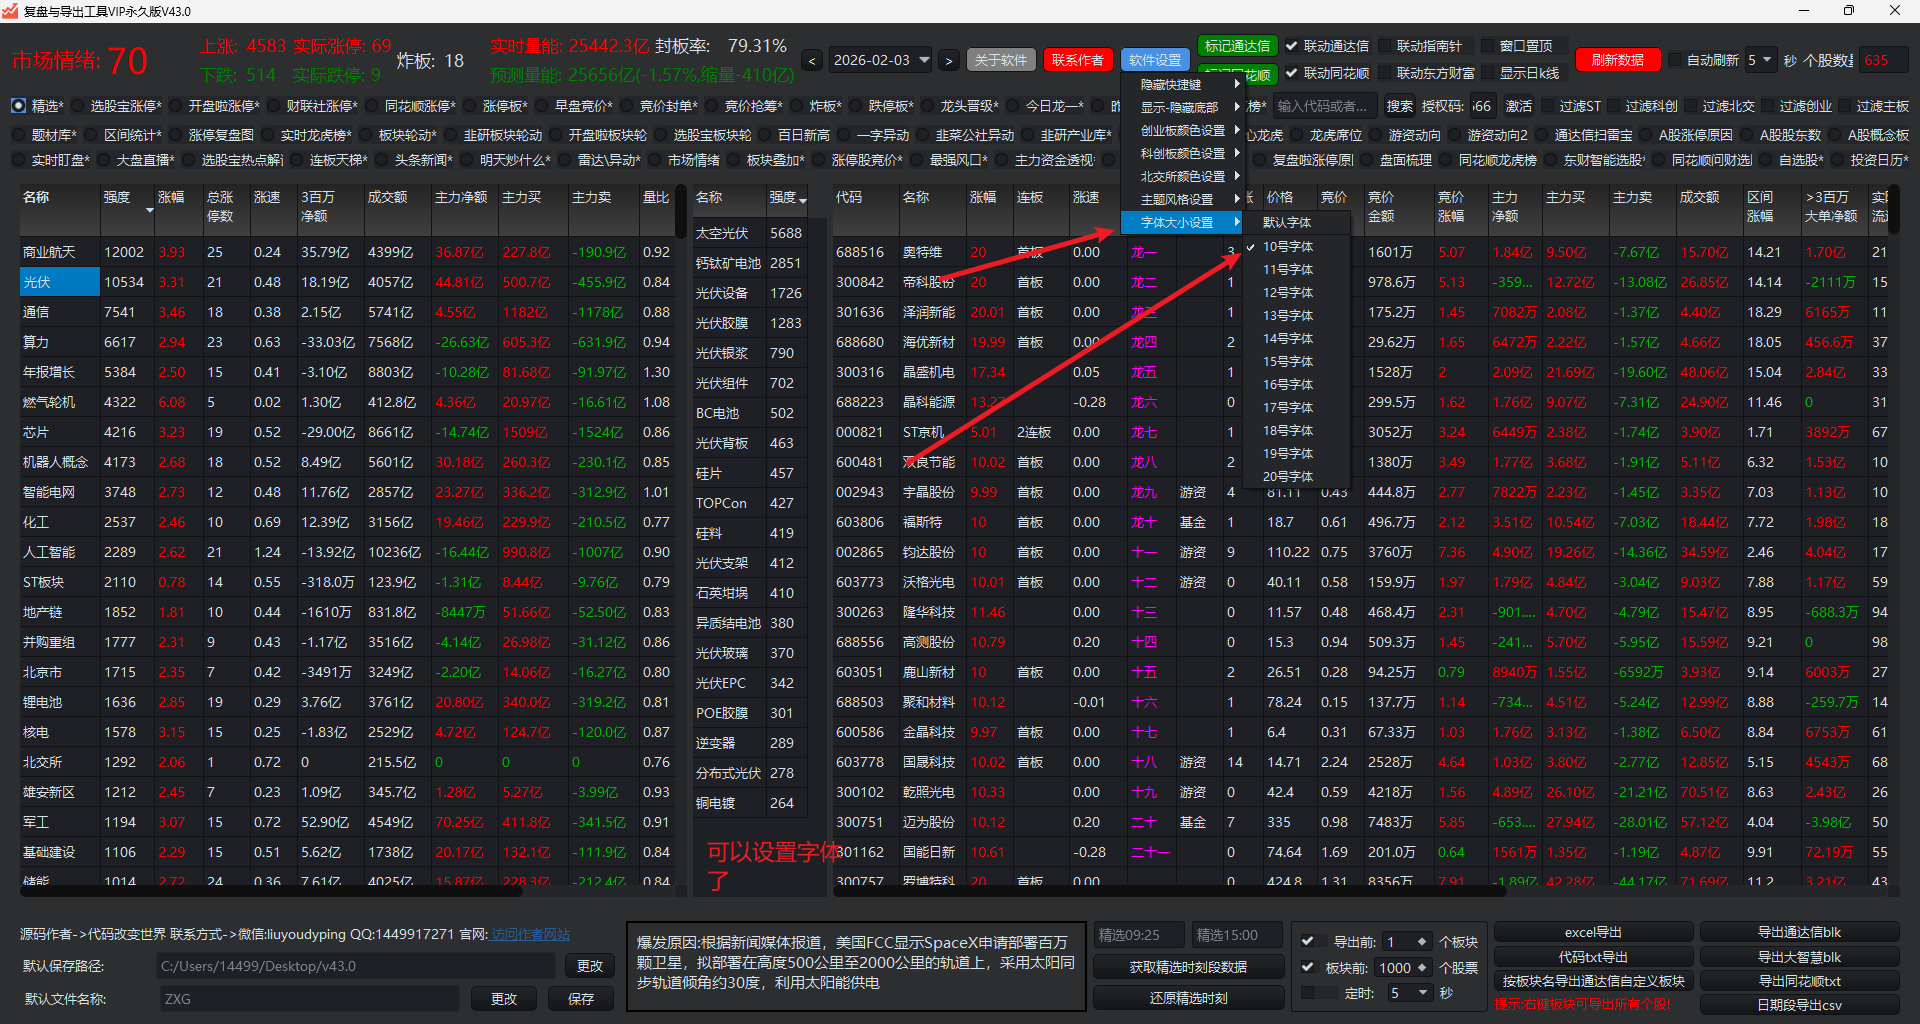Open the 访问作者网站 link
This screenshot has width=1920, height=1024.
pyautogui.click(x=530, y=934)
